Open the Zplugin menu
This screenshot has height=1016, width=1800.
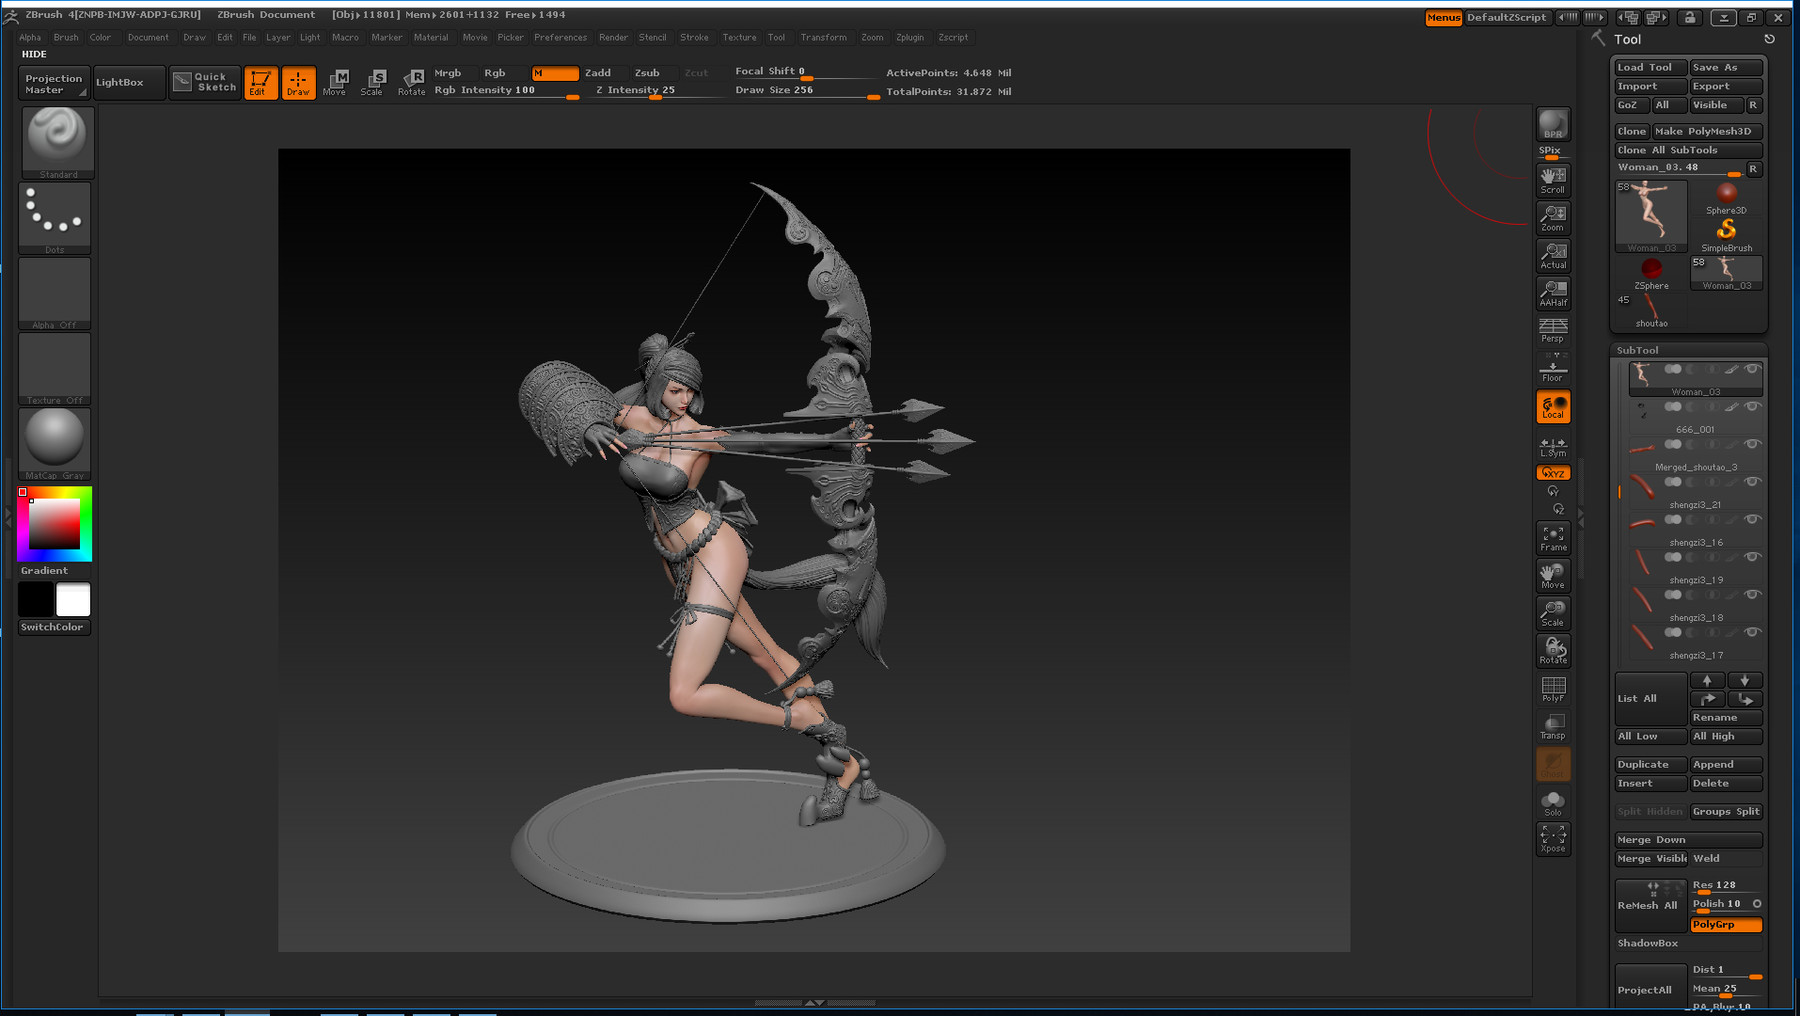coord(909,37)
